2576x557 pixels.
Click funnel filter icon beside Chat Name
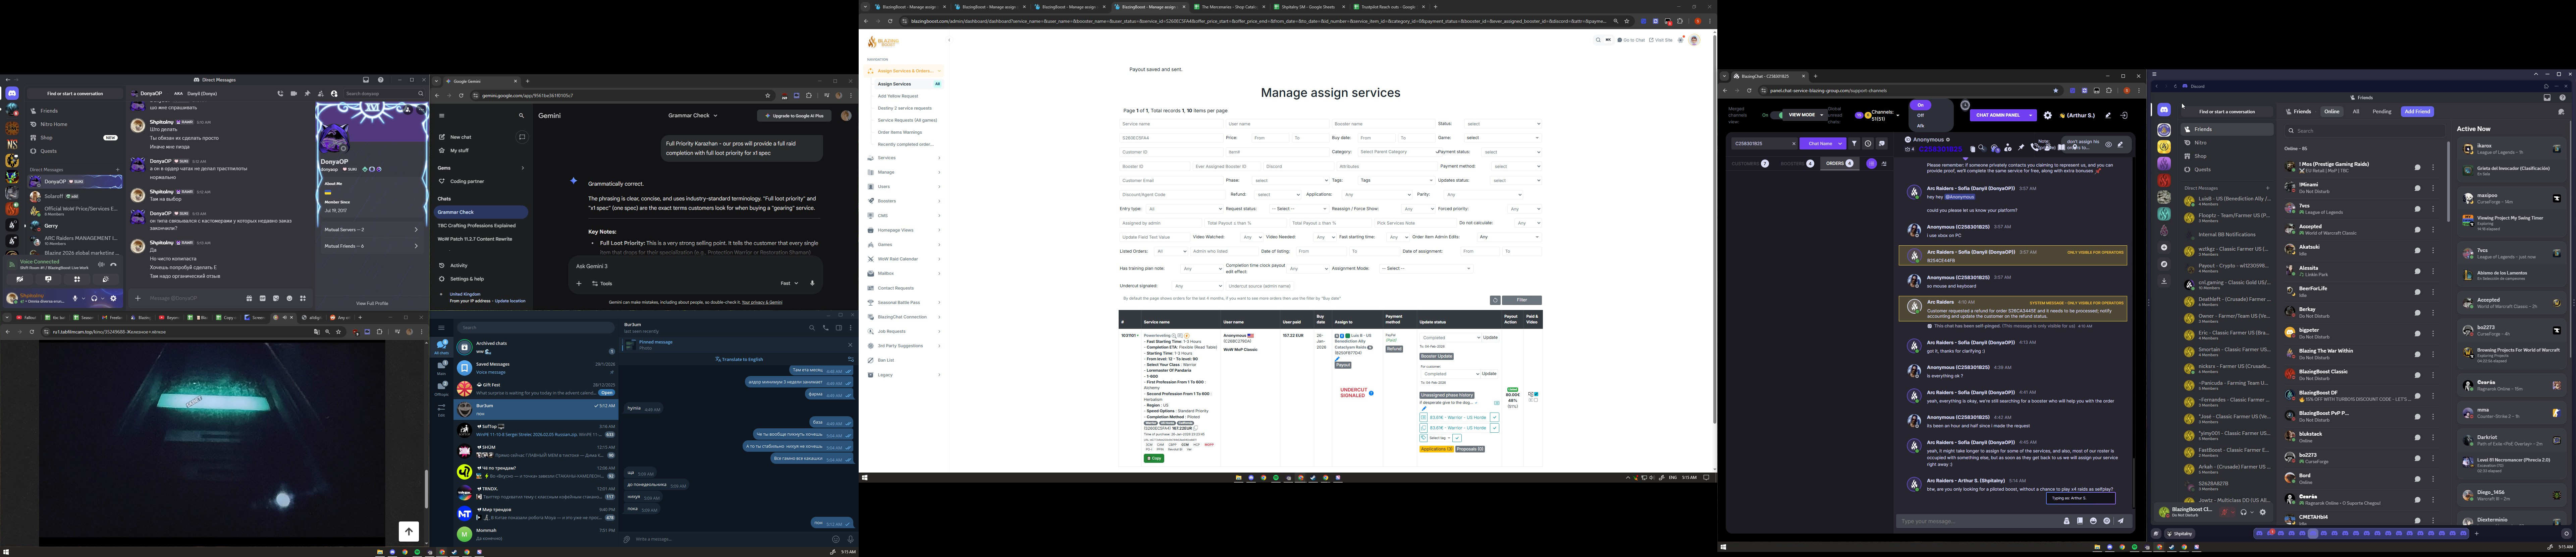[x=1854, y=144]
